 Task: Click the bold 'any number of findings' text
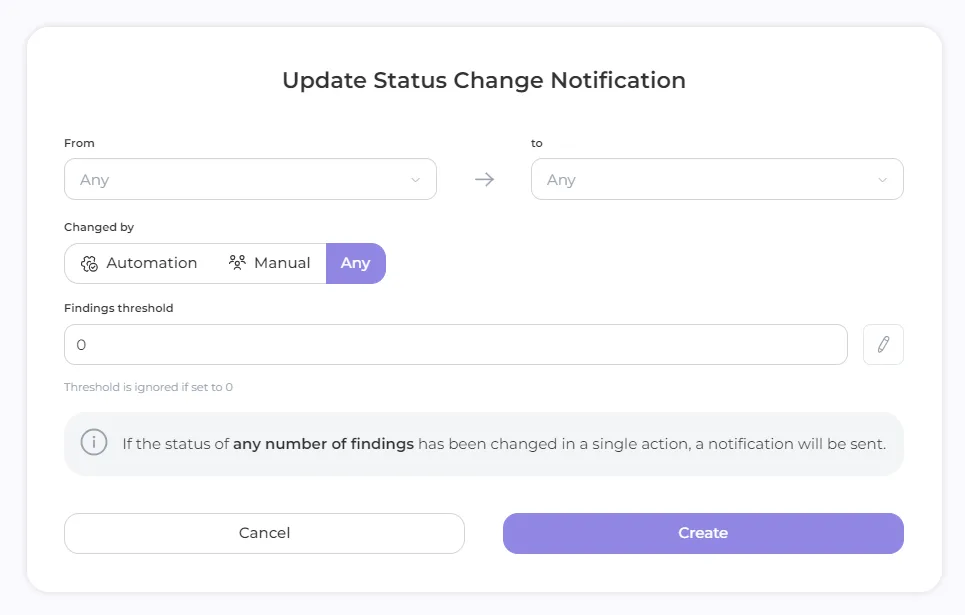pos(323,443)
